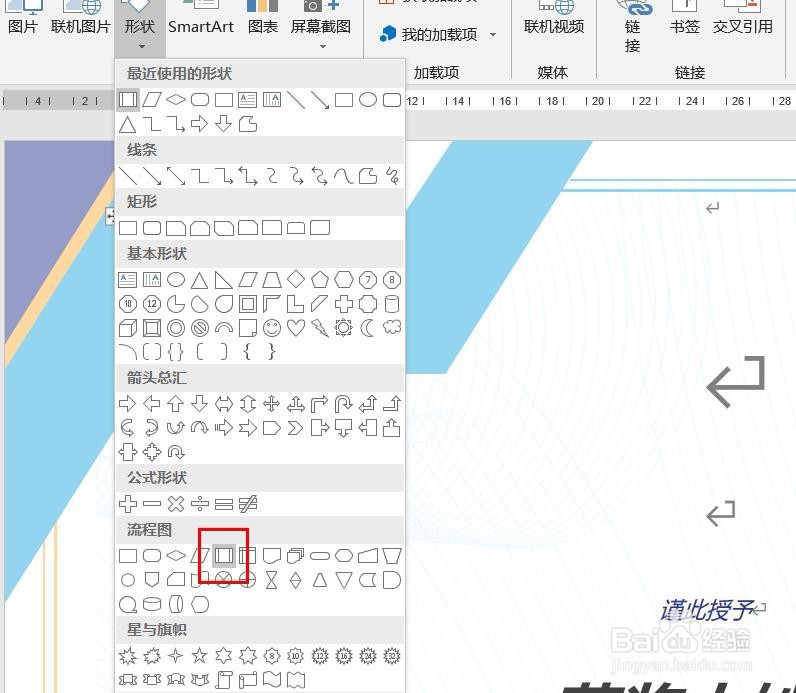796x693 pixels.
Task: Choose the left brace shape
Action: 248,352
